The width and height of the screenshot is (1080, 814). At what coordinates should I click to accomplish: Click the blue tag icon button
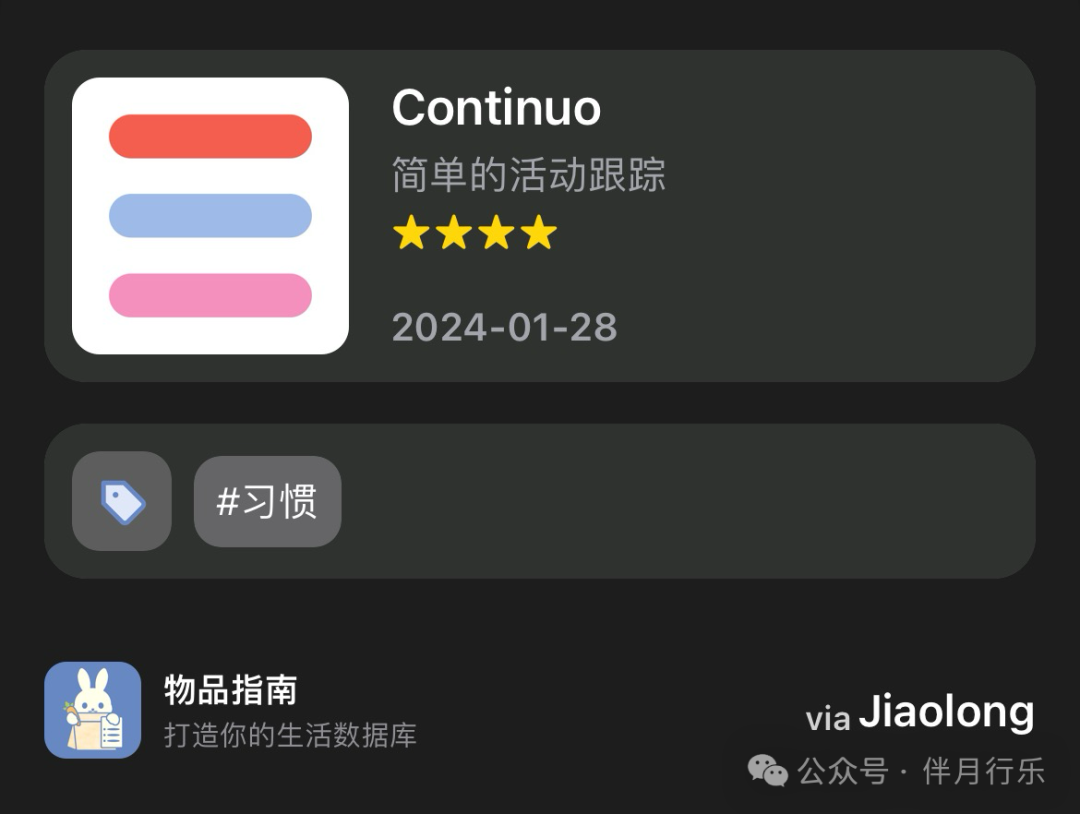[x=122, y=501]
